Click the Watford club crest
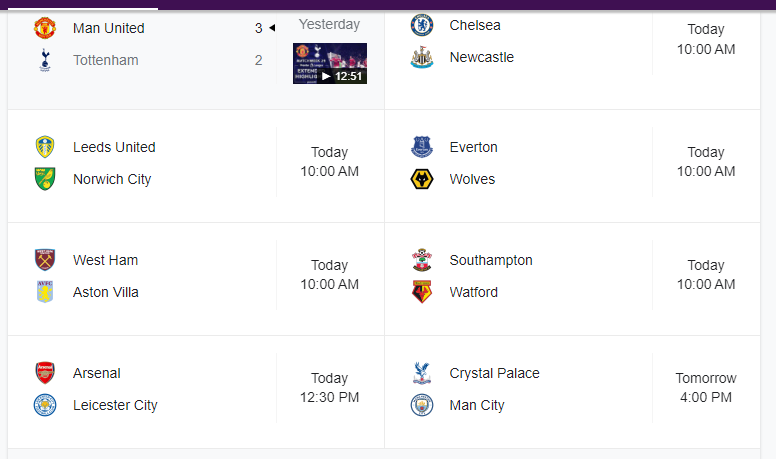The height and width of the screenshot is (459, 776). 422,292
